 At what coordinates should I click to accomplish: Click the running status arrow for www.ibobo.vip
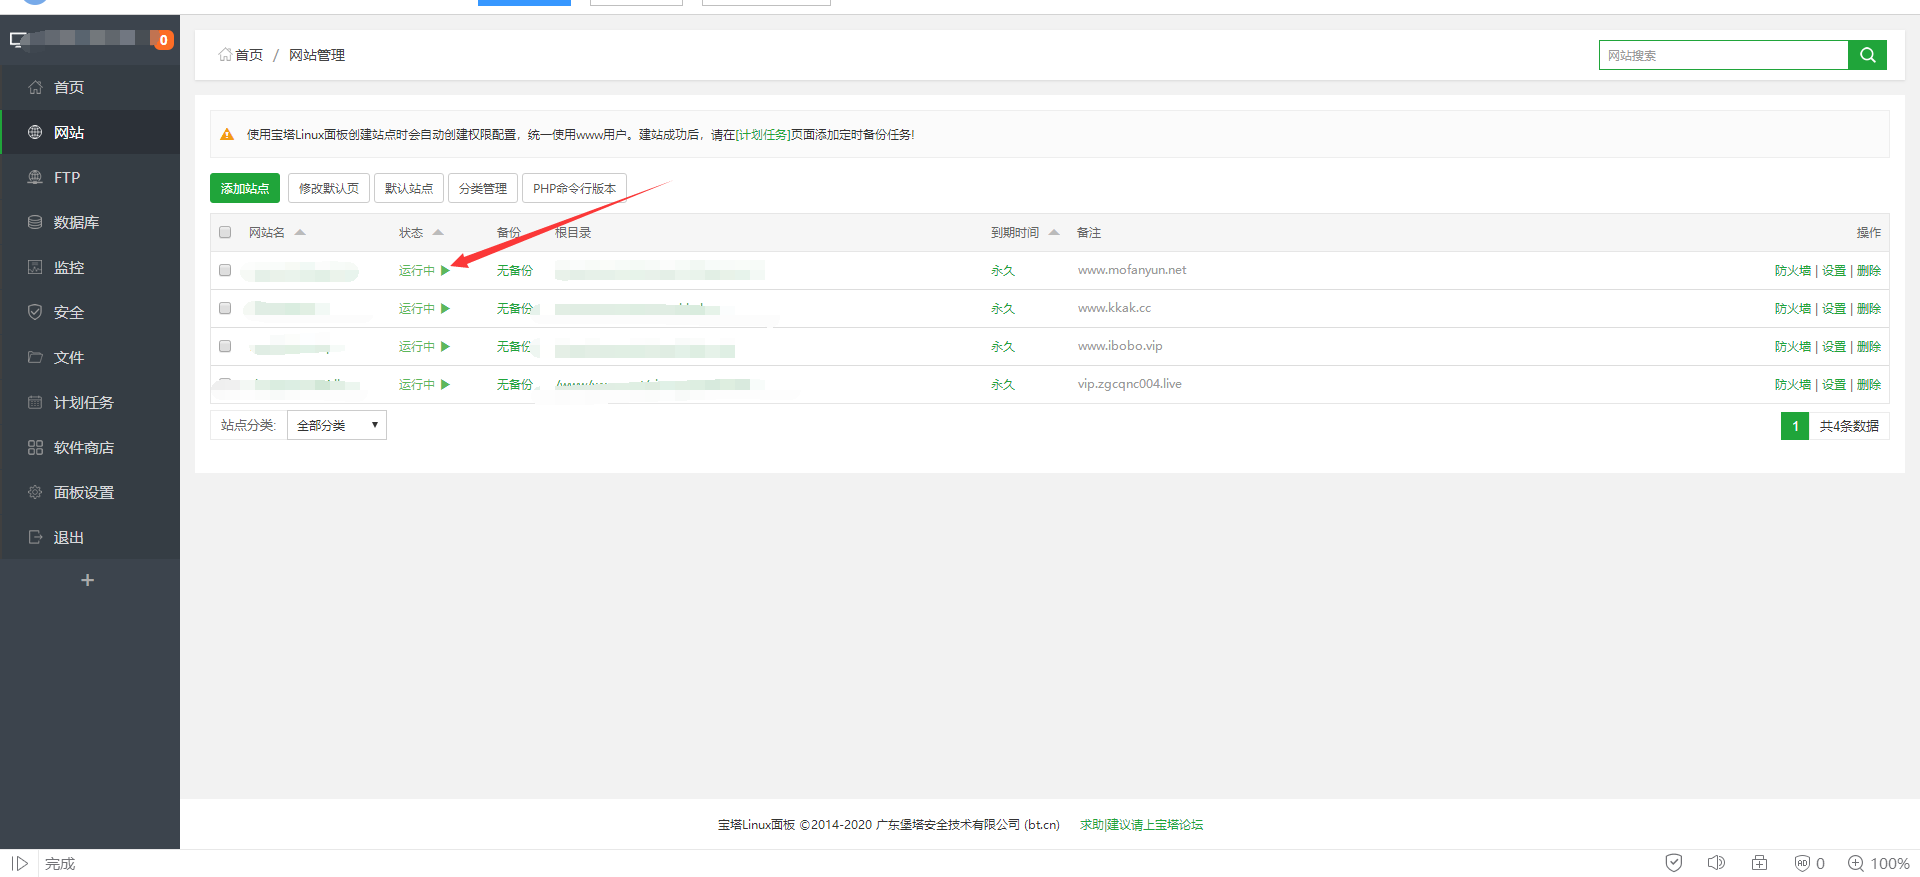[445, 347]
